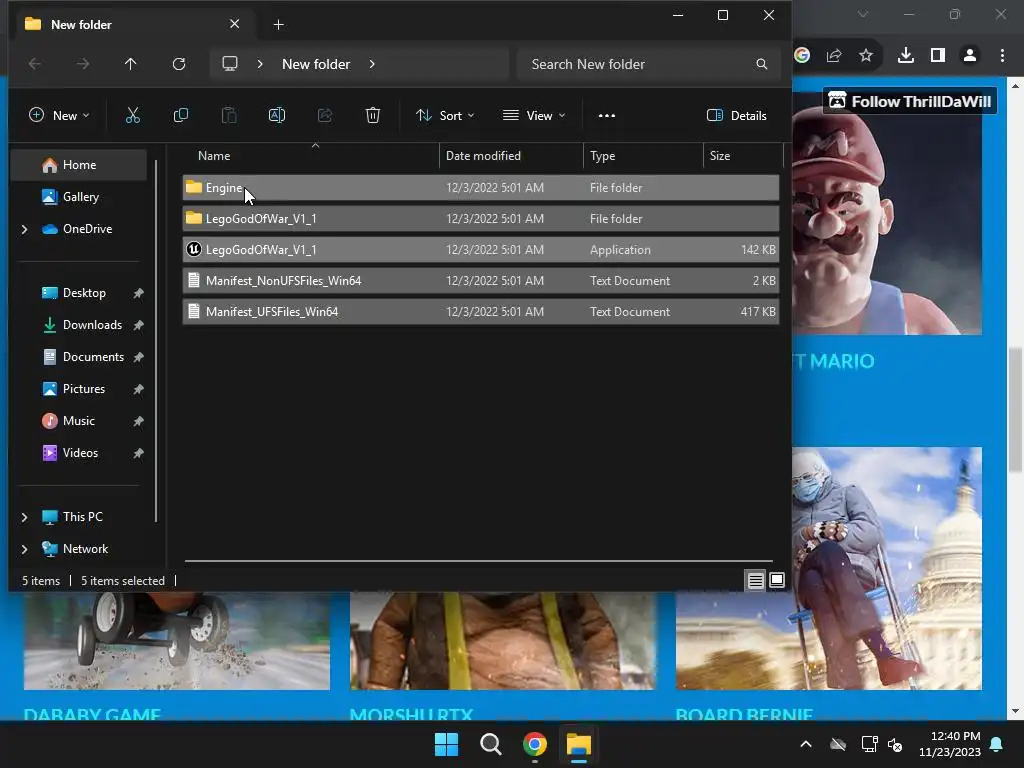
Task: Click the Rename icon in toolbar
Action: tap(277, 116)
